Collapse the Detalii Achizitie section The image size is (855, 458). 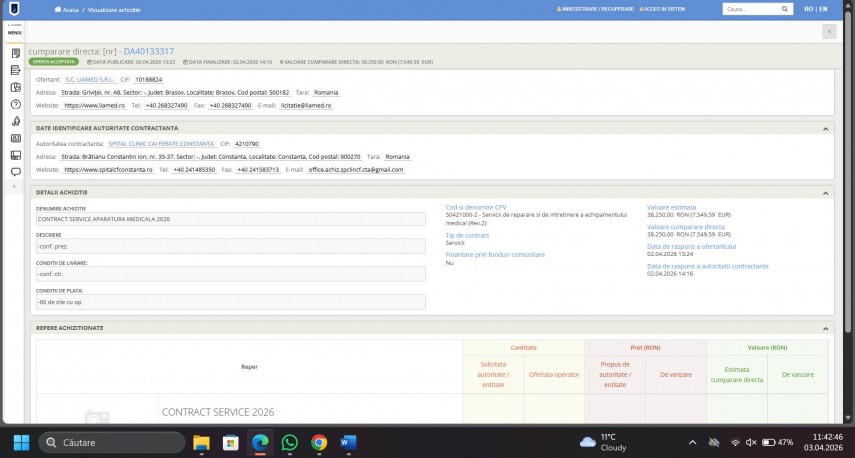point(825,192)
